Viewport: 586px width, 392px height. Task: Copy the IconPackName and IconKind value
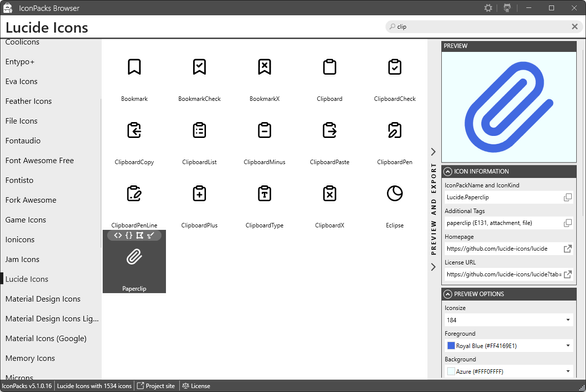pos(567,197)
